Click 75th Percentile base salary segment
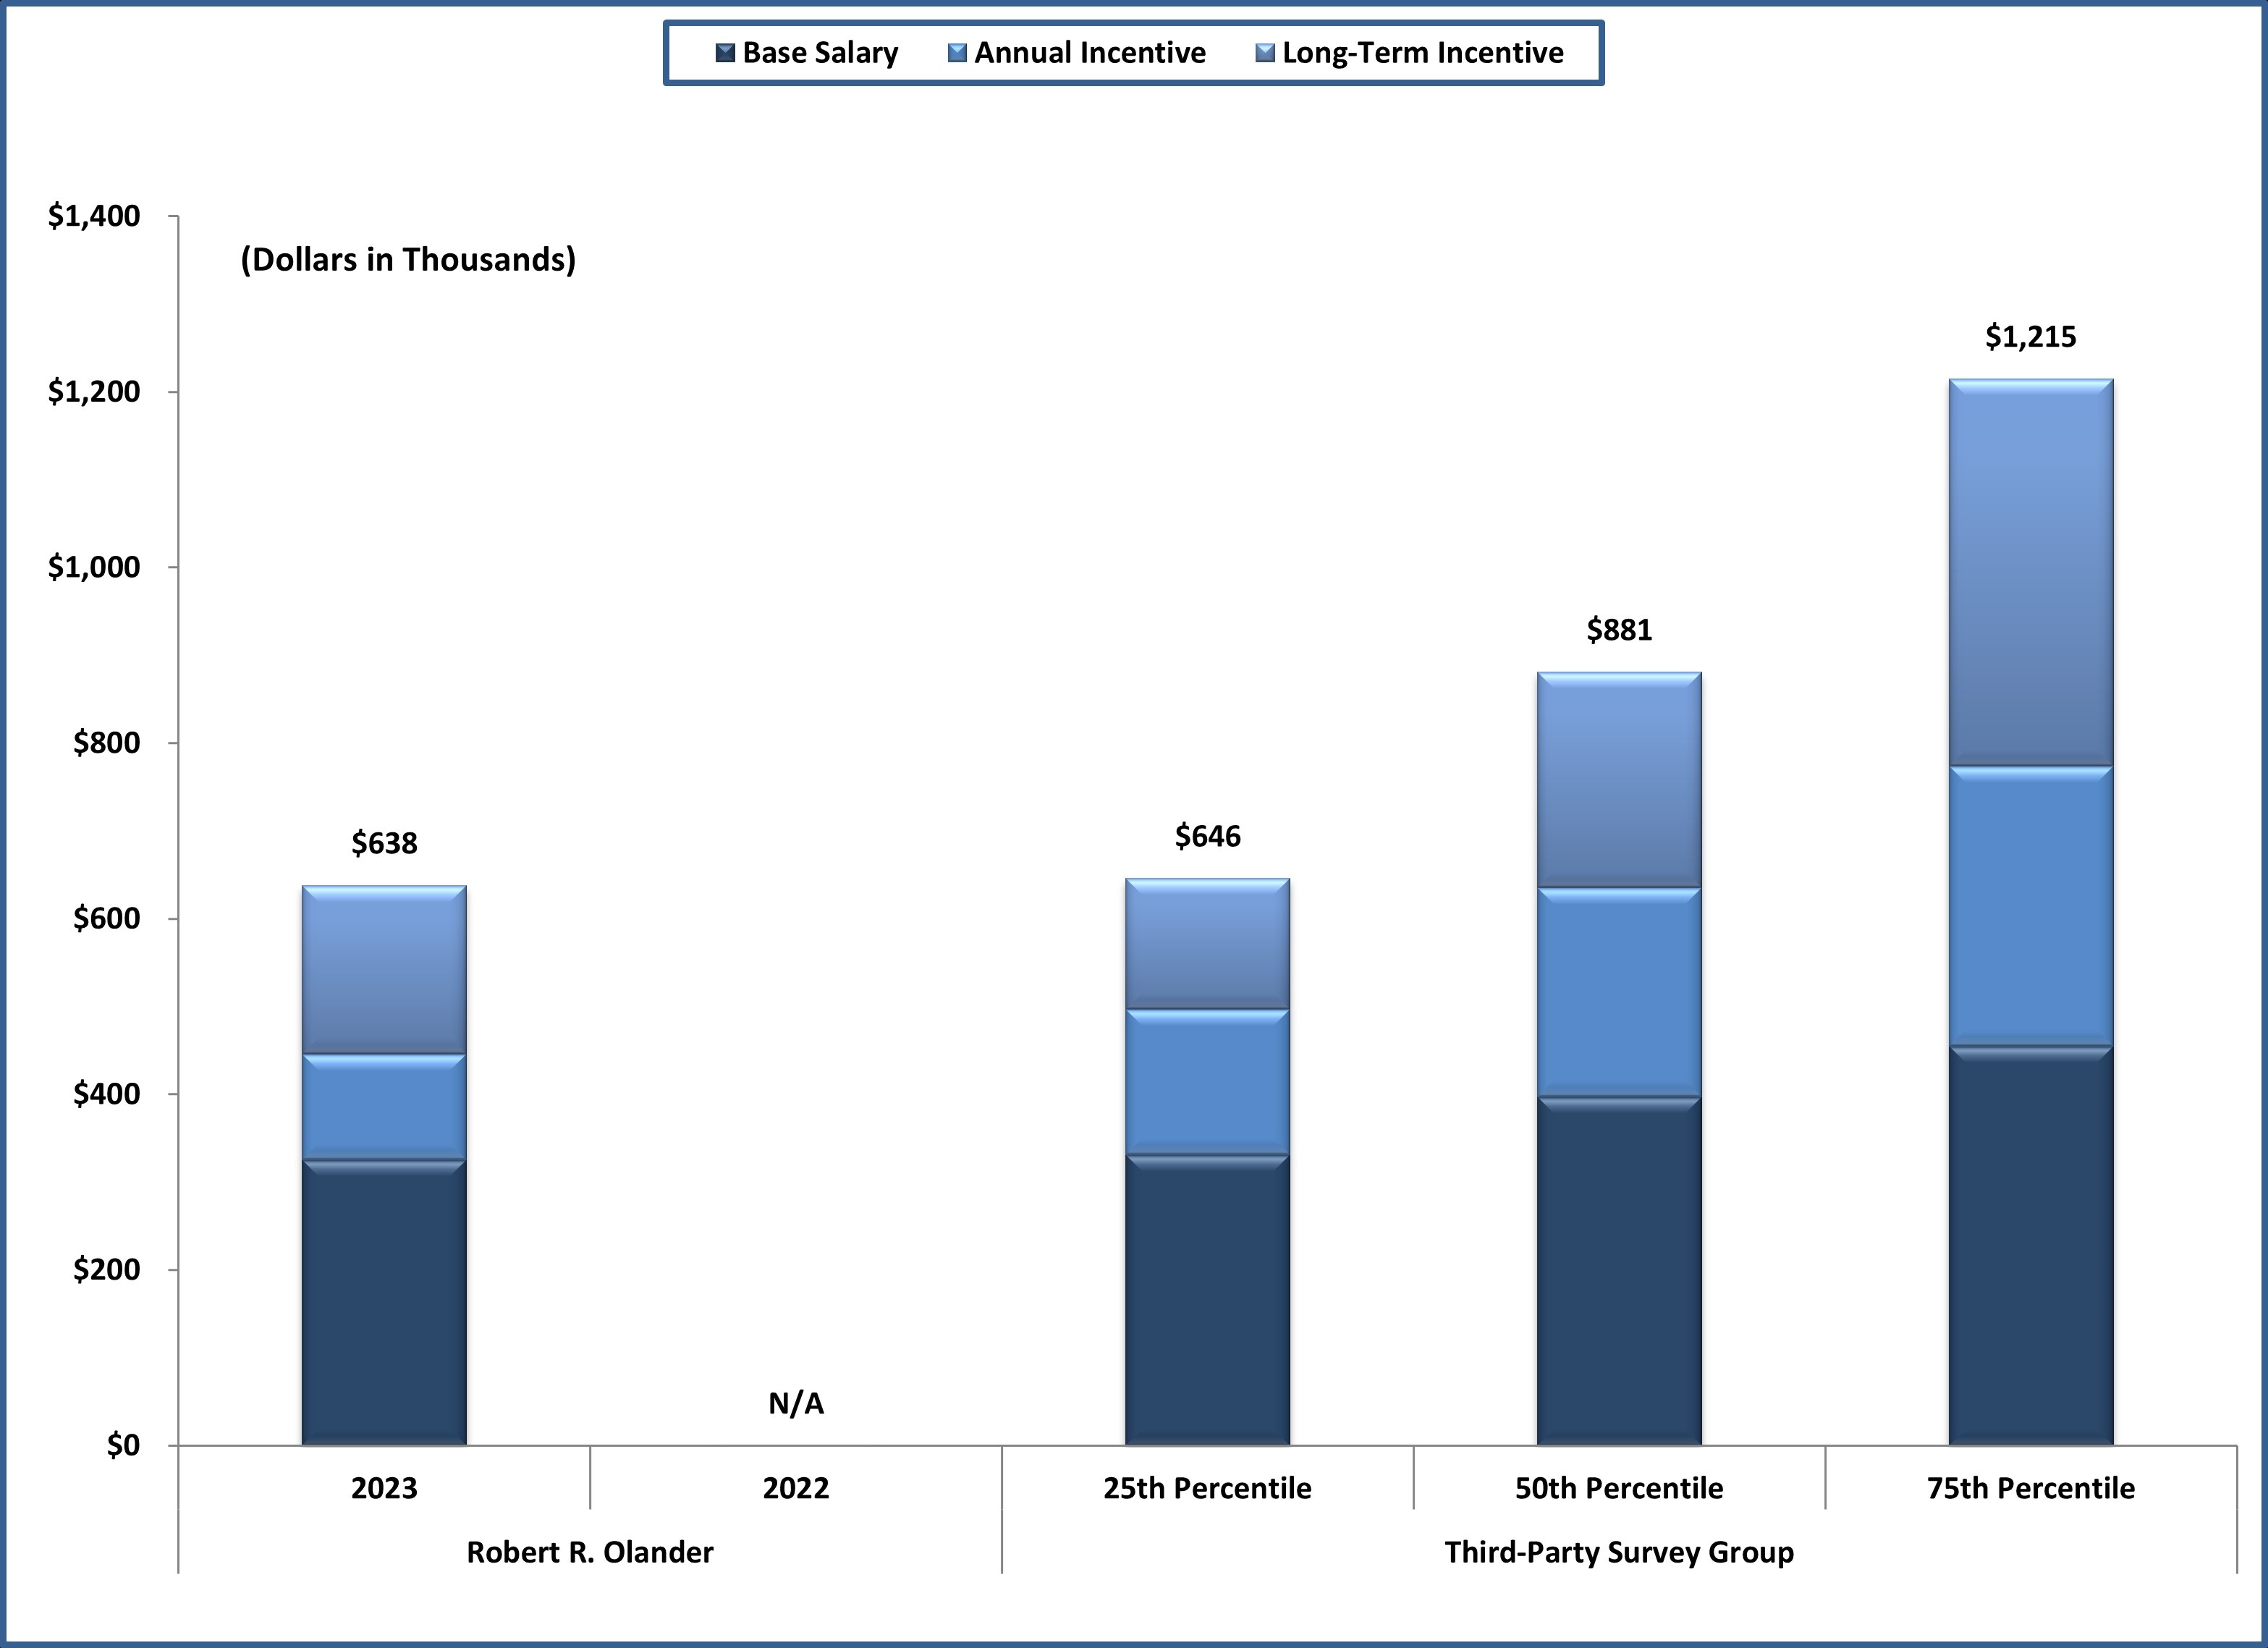Screen dimensions: 2268x1648 pos(2031,1245)
